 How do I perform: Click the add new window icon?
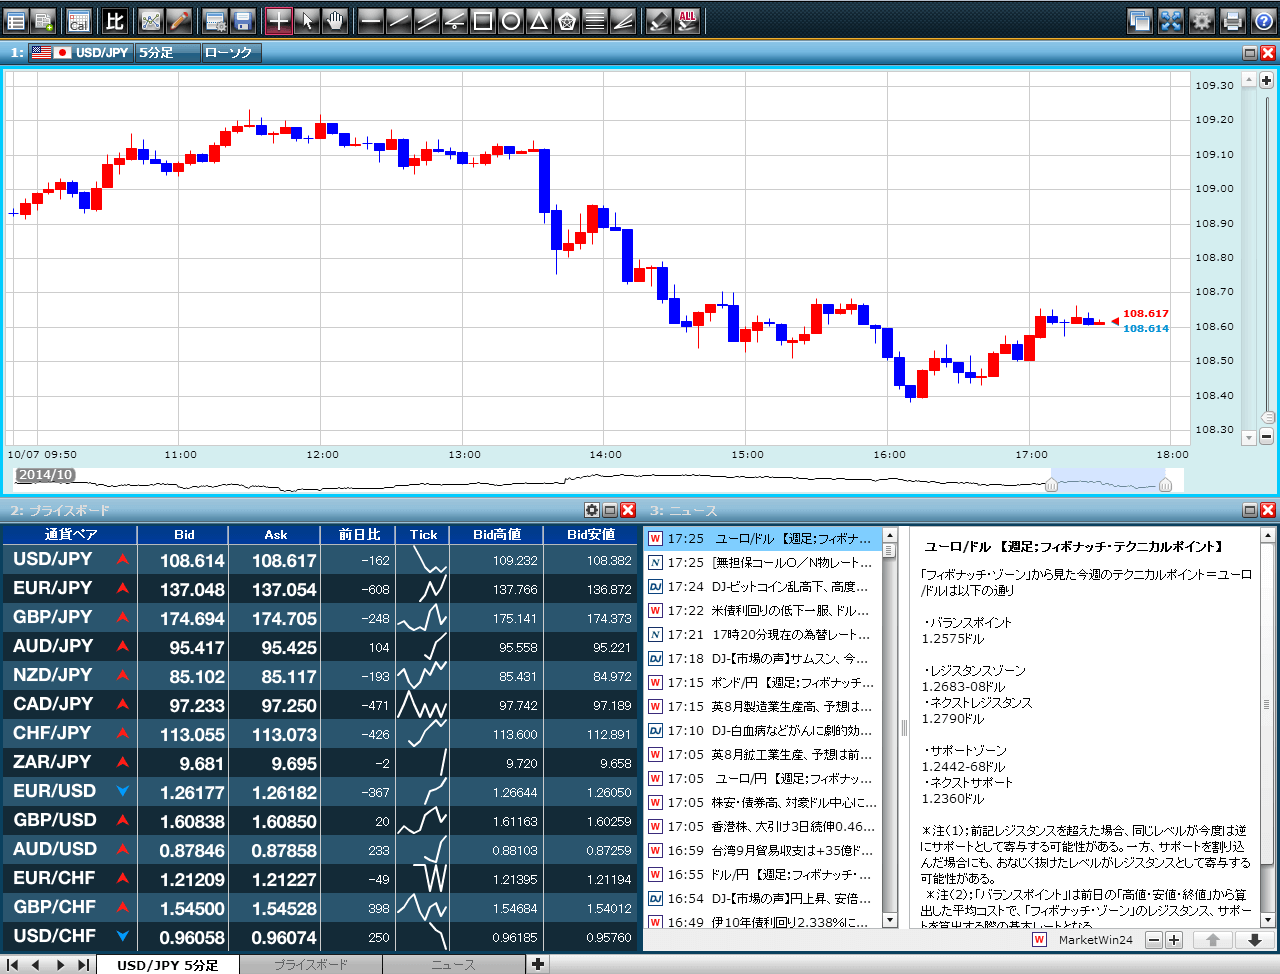[x=43, y=20]
